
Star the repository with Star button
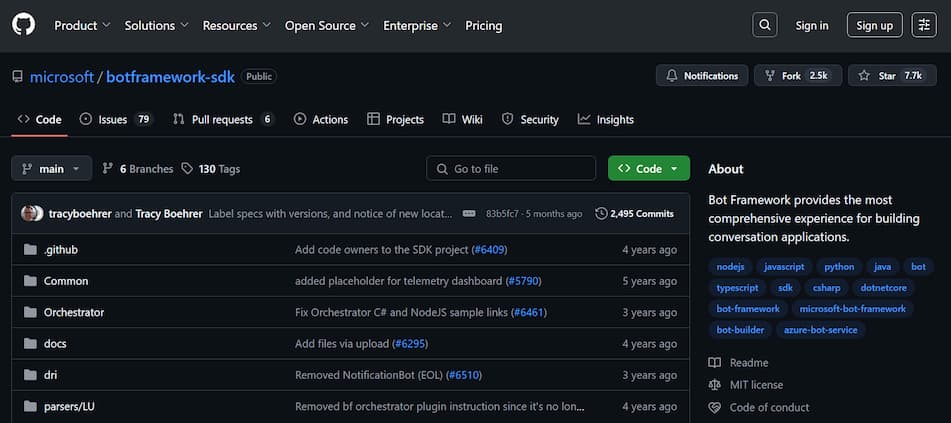pyautogui.click(x=892, y=76)
